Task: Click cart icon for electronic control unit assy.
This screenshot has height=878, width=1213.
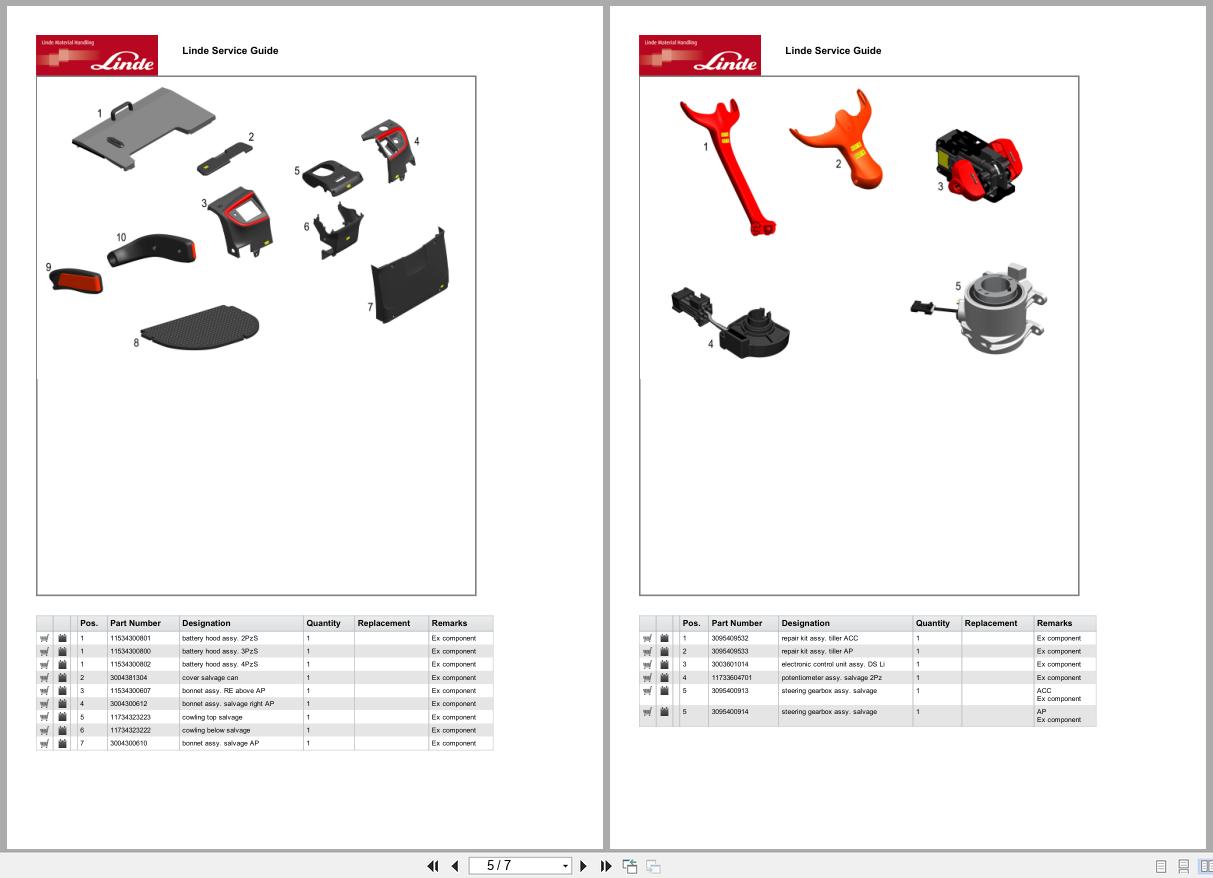Action: tap(648, 664)
